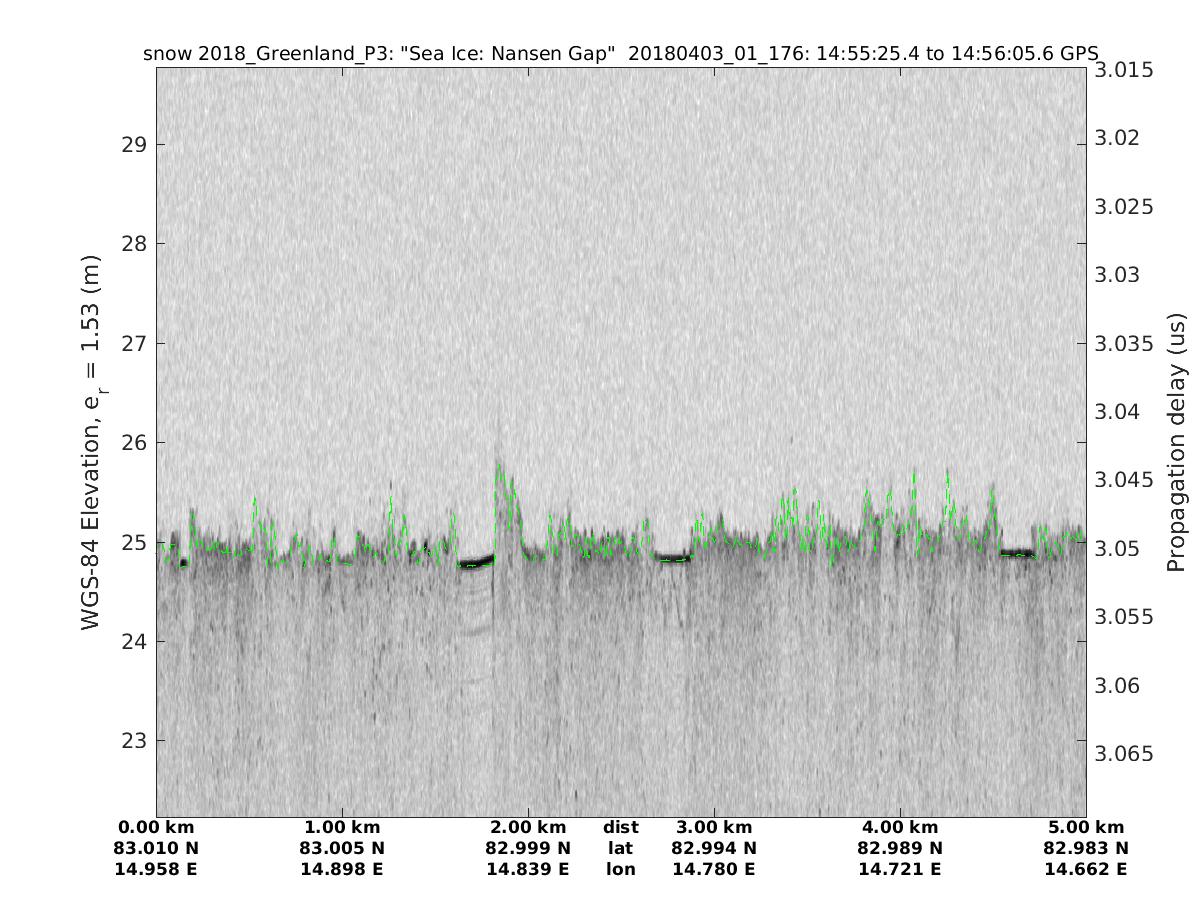Click the dark flat lead segment before 2 km
Viewport: 1200px width, 900px height.
pyautogui.click(x=476, y=562)
